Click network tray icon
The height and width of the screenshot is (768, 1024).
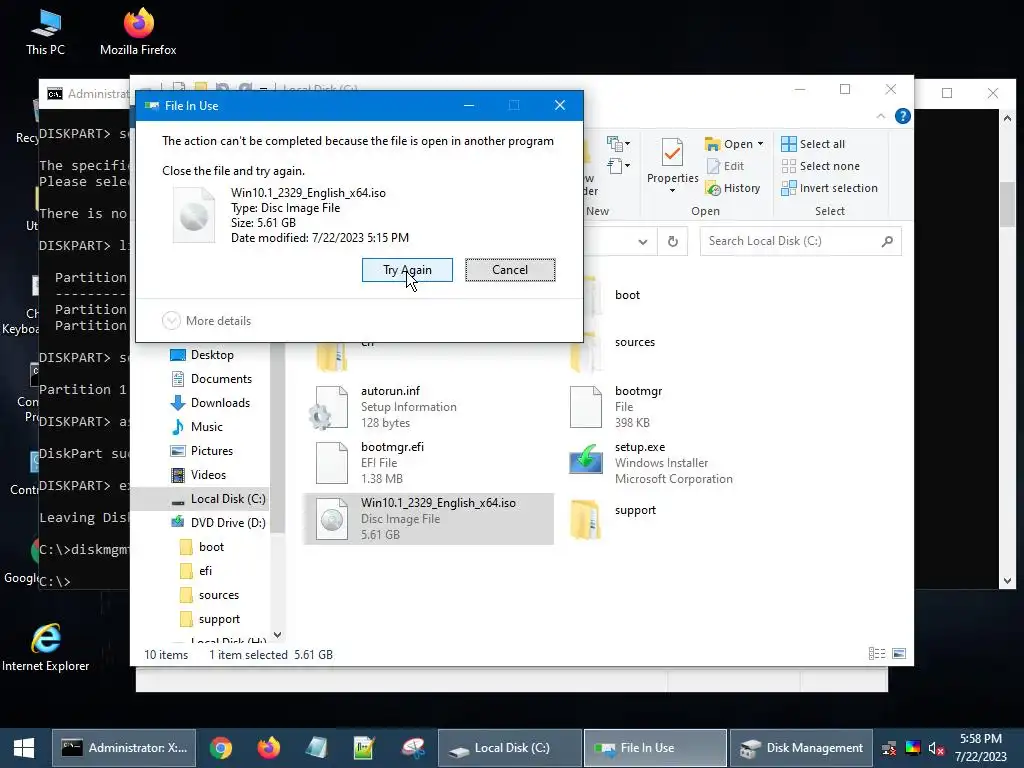tap(889, 748)
